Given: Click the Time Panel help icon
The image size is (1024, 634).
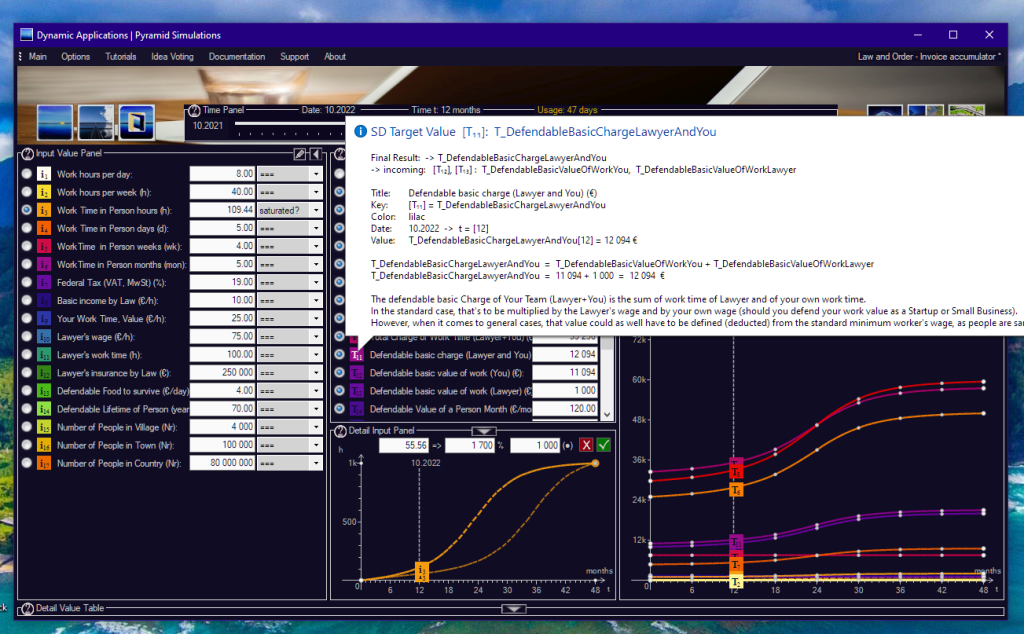Looking at the screenshot, I should tap(195, 110).
